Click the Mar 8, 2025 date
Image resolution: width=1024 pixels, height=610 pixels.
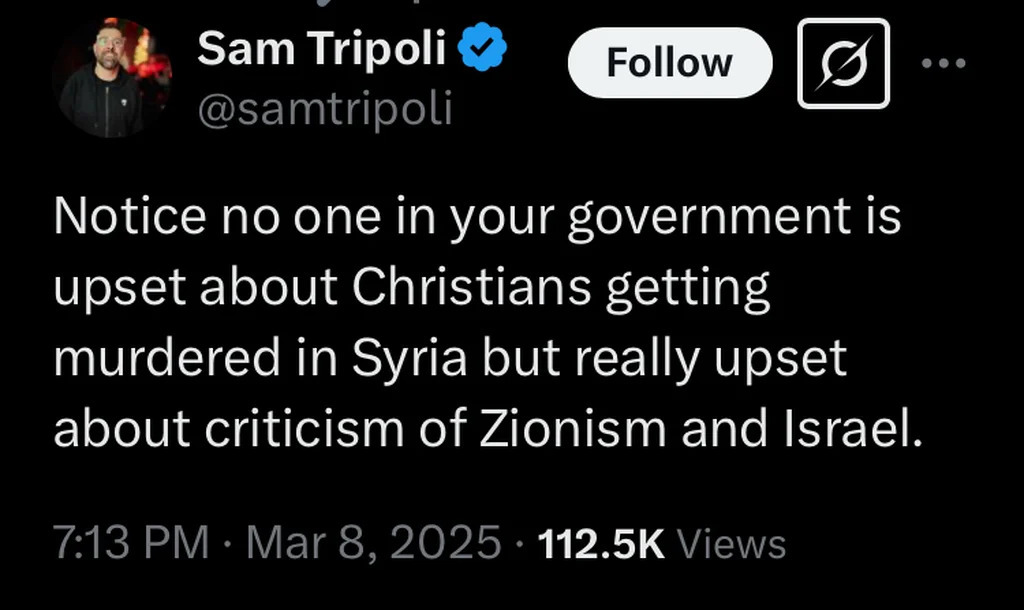pos(373,543)
